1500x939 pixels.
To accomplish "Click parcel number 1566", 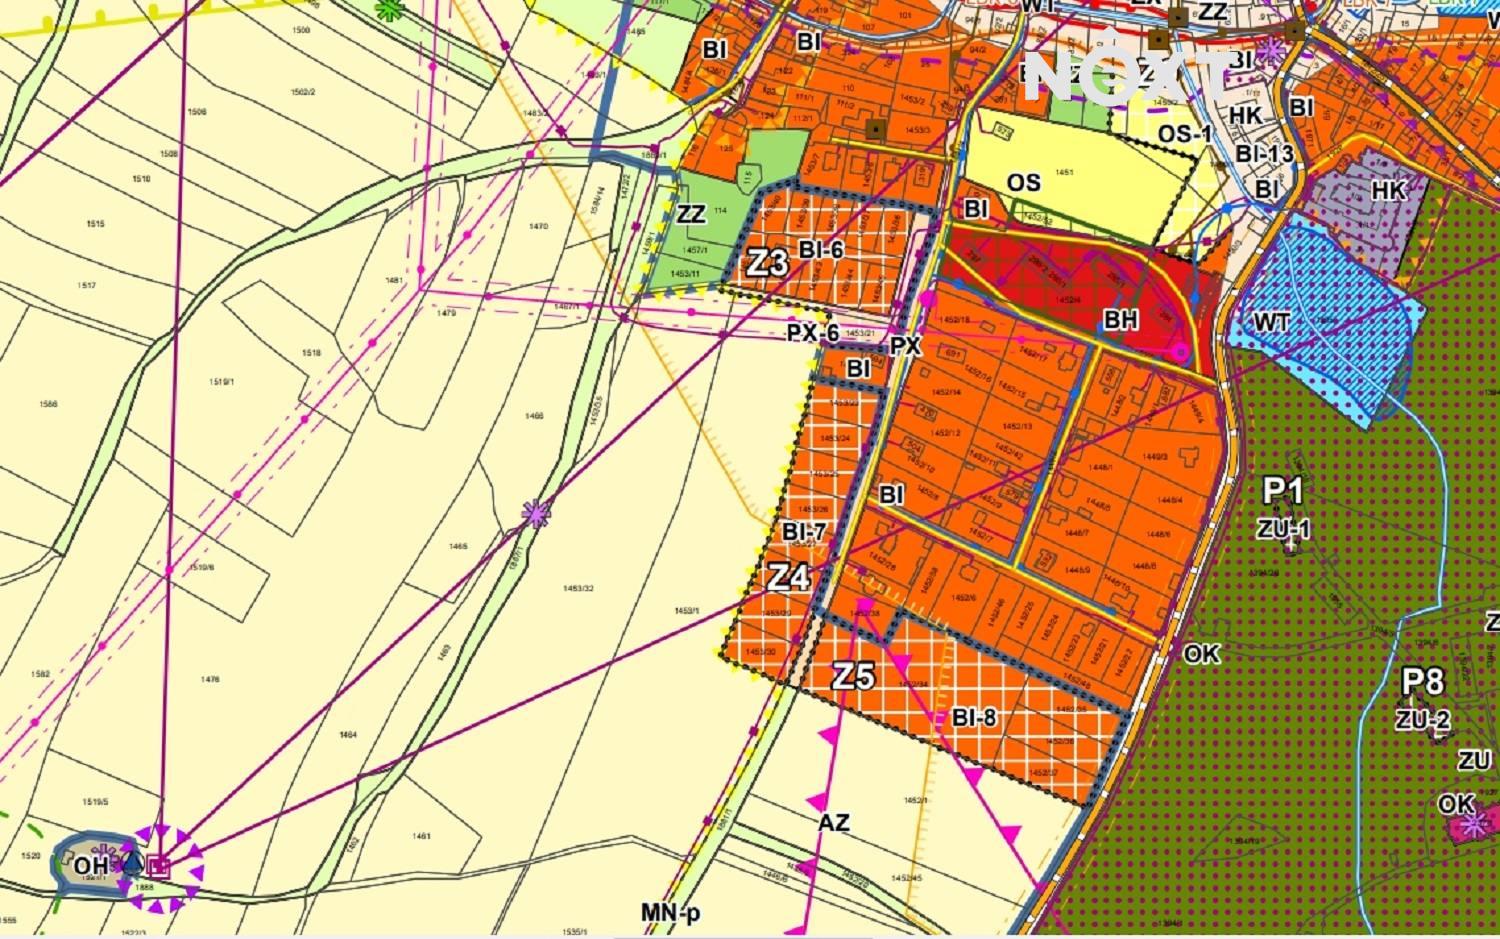I will (x=47, y=404).
